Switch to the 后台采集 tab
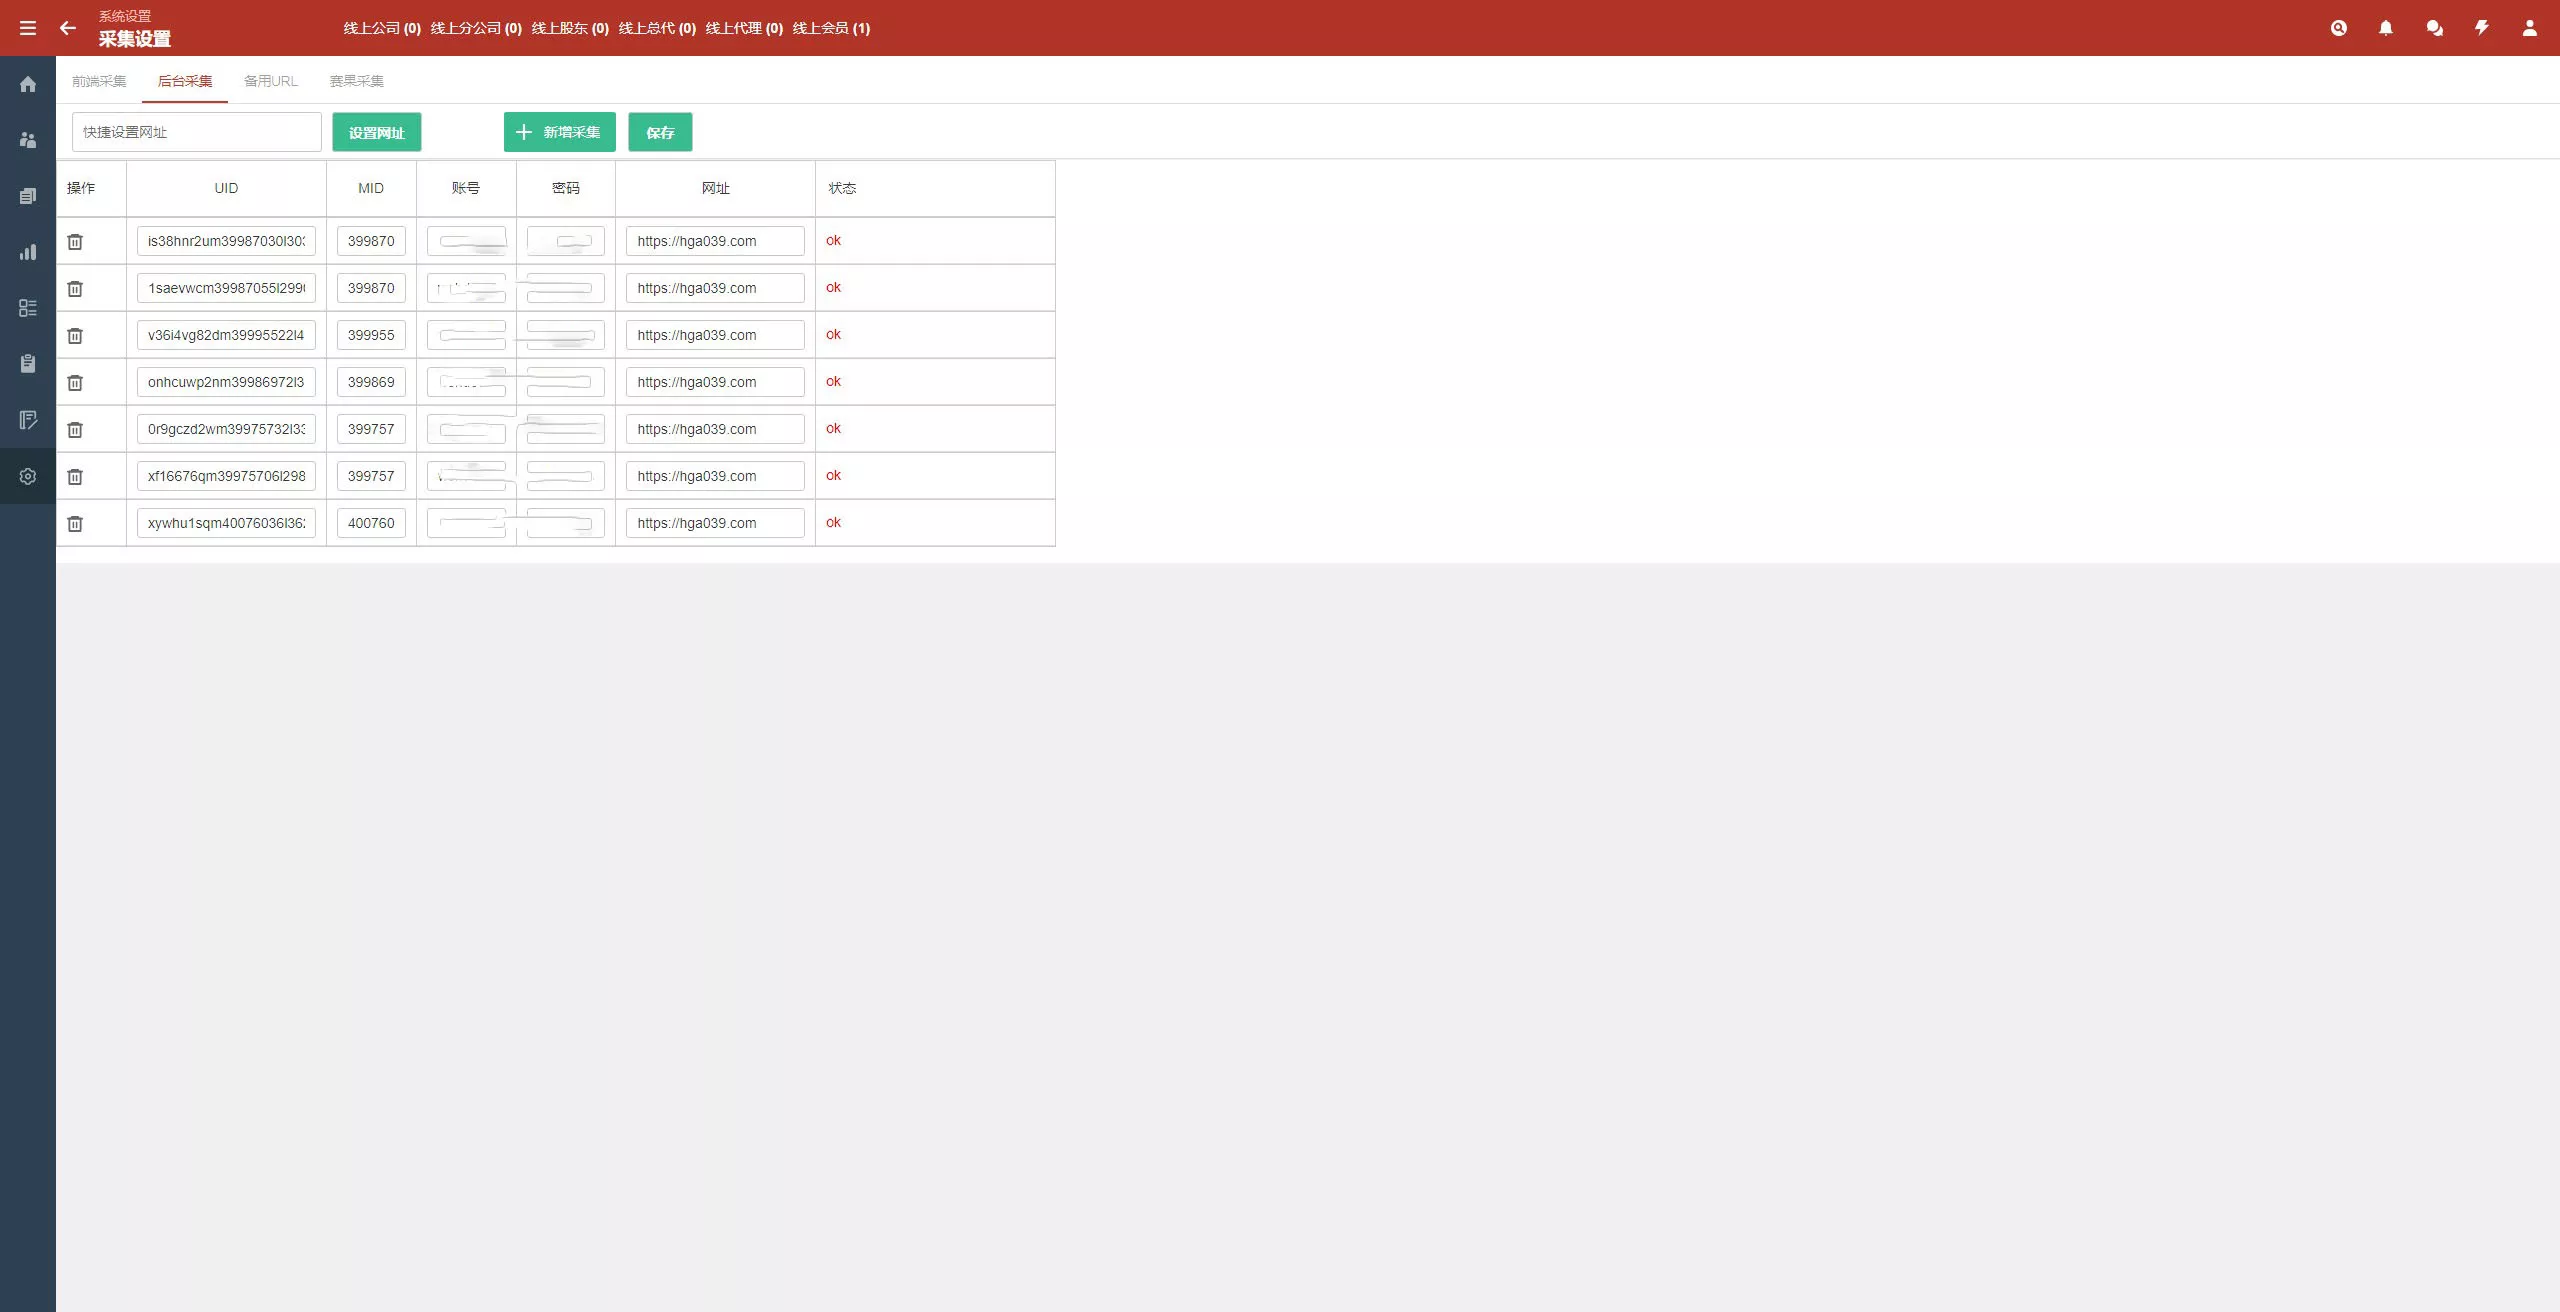Screen dimensions: 2560x1312 pos(185,81)
